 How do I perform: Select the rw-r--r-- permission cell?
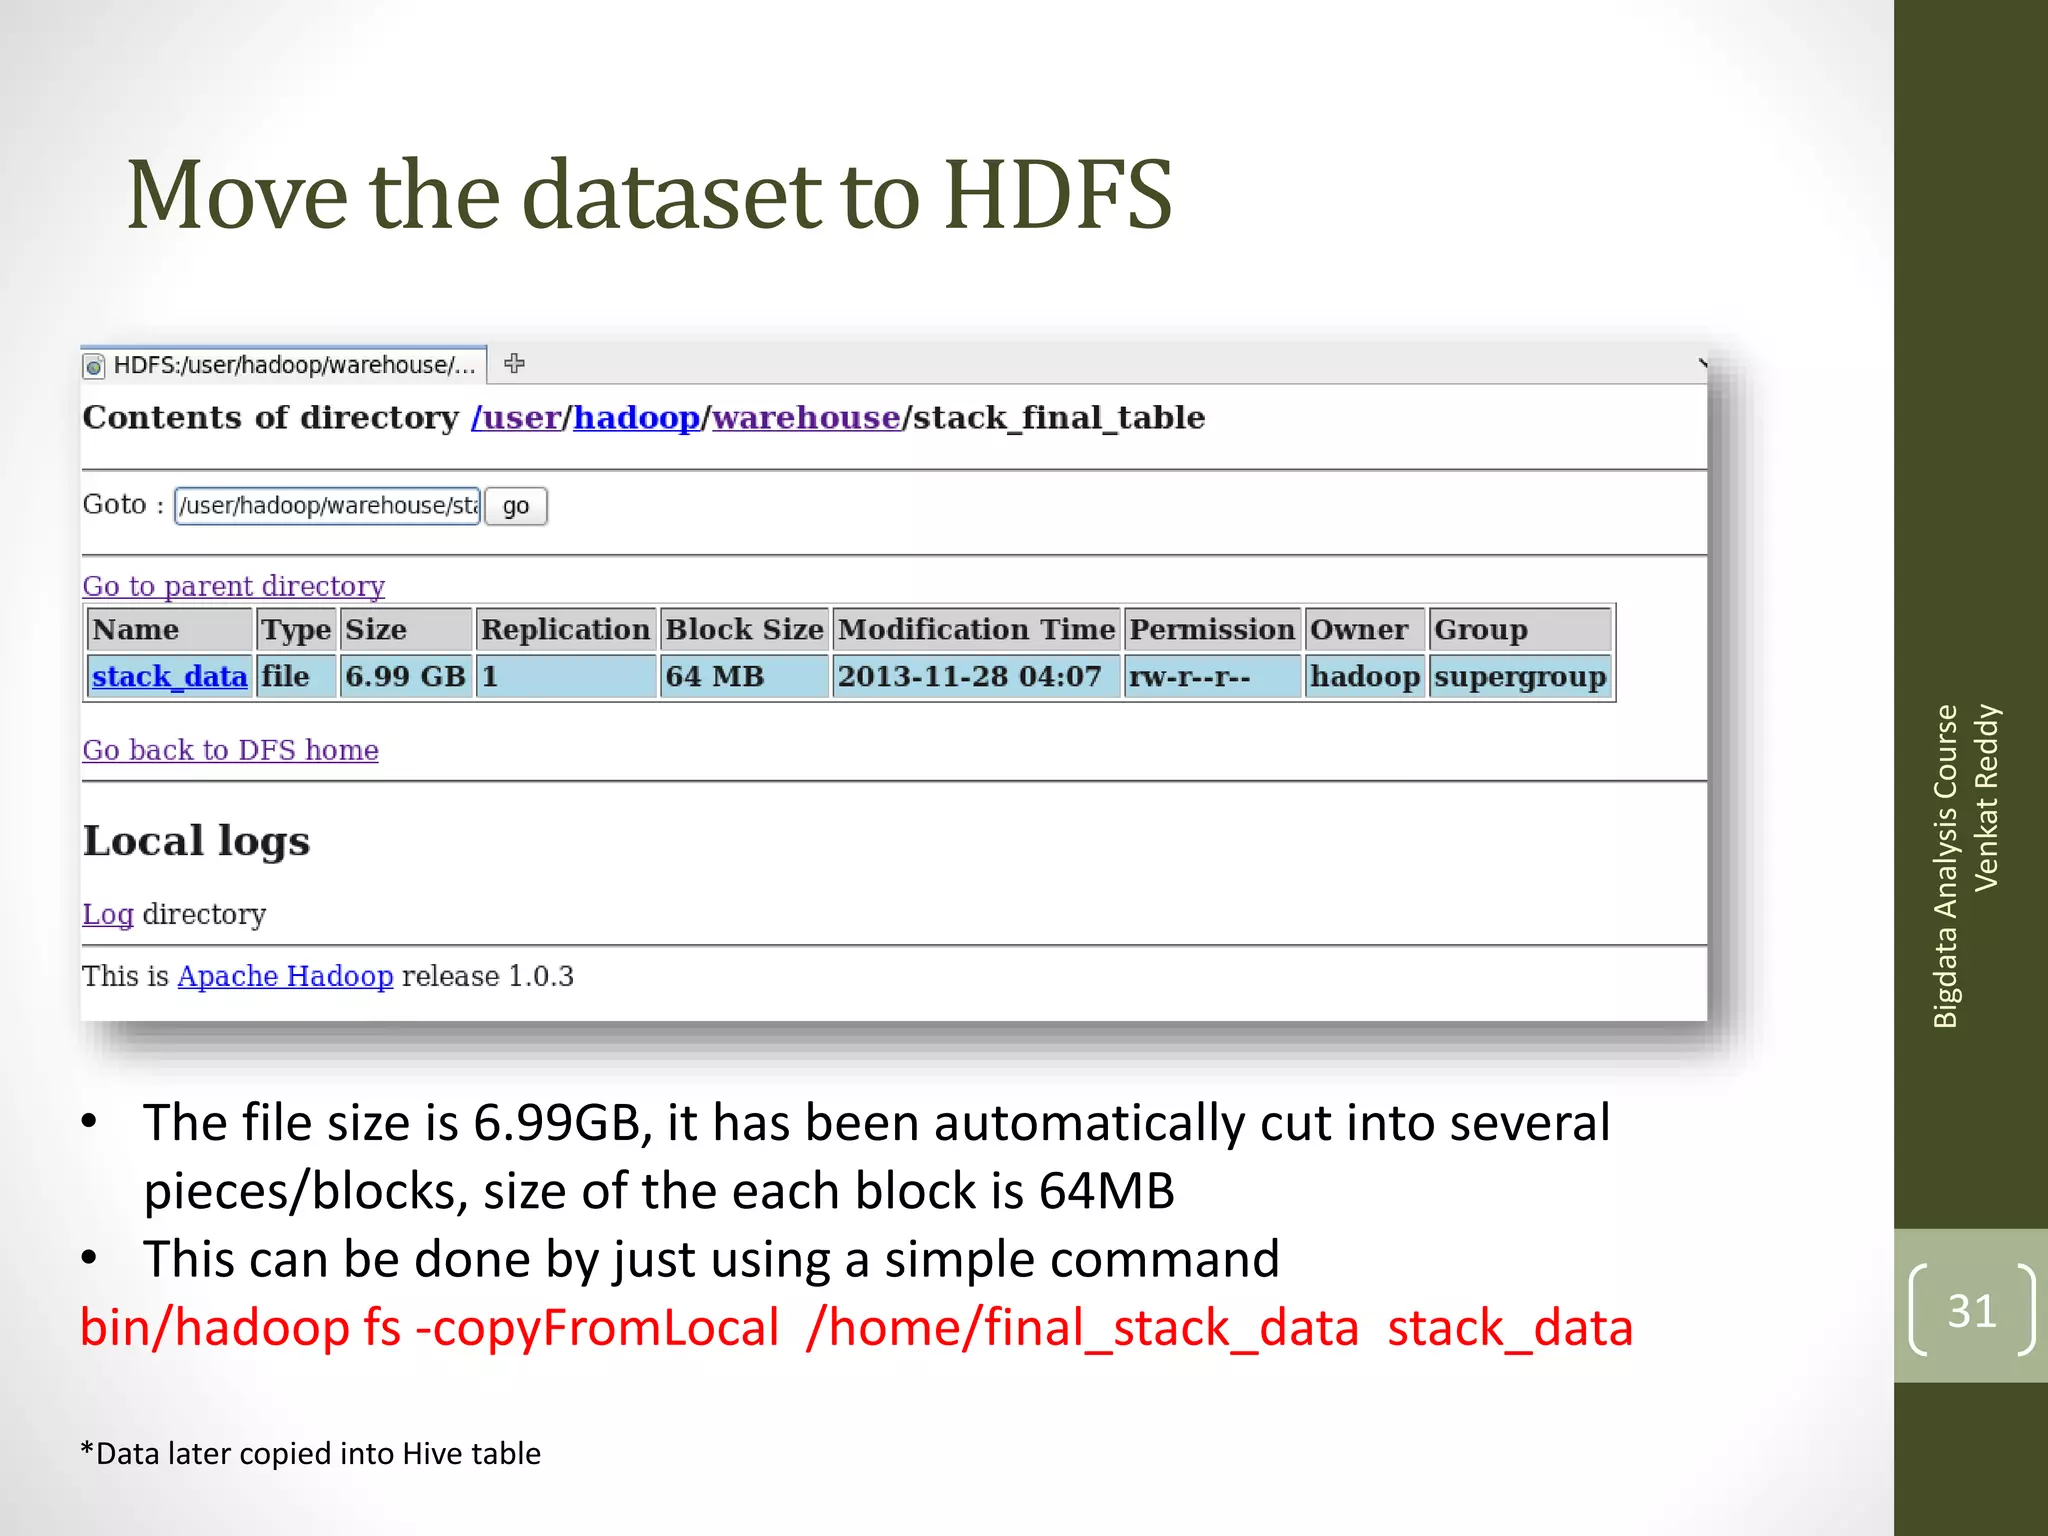1212,677
